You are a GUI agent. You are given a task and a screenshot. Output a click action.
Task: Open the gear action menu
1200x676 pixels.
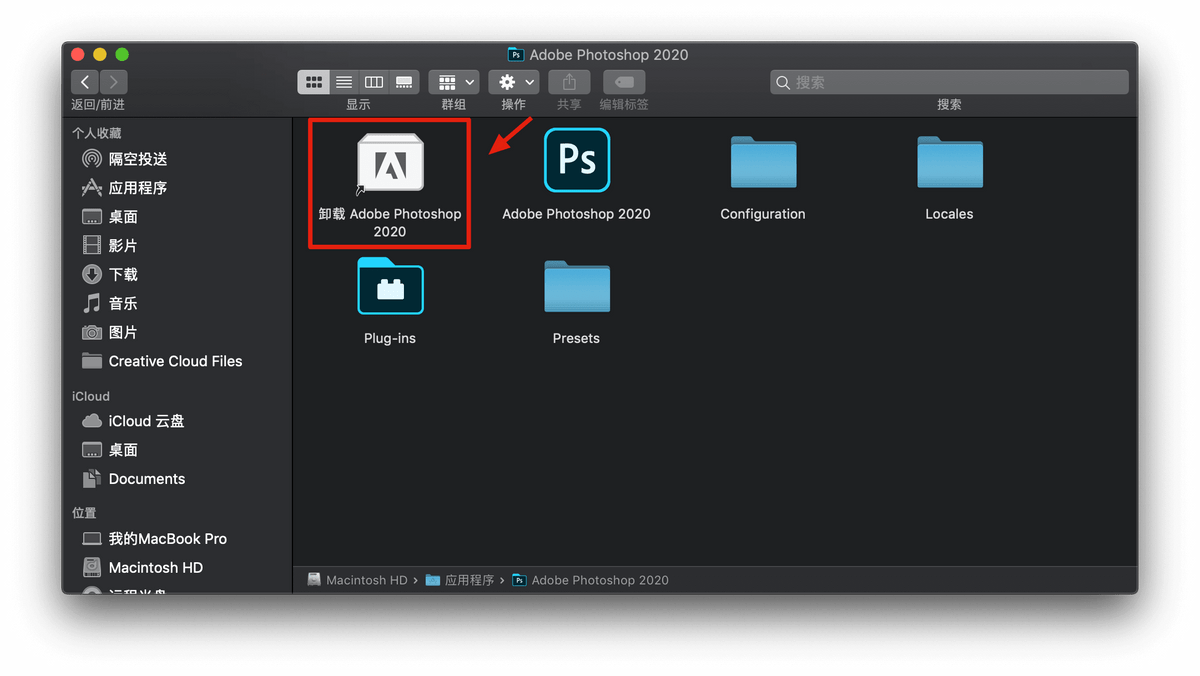pos(514,82)
